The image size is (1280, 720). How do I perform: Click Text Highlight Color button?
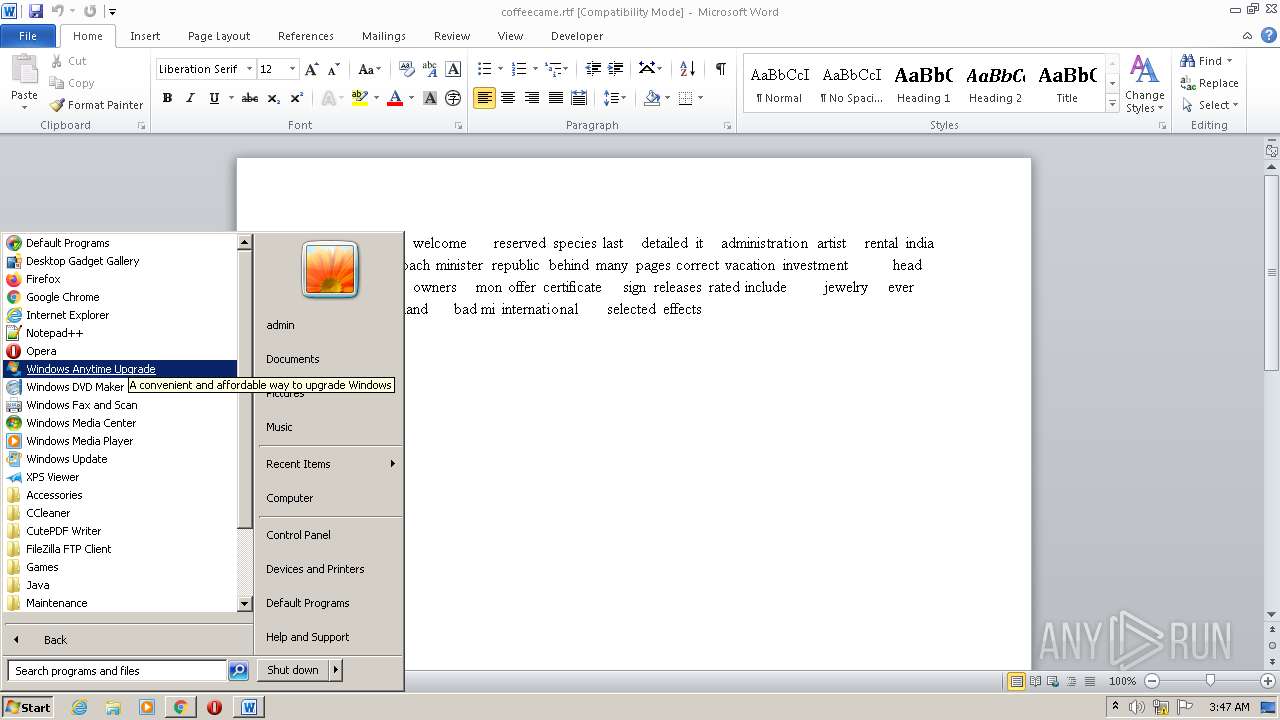(x=359, y=98)
